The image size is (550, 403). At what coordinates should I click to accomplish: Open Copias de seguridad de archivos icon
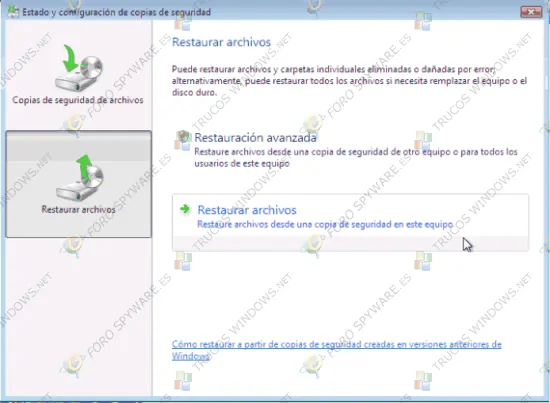(x=79, y=67)
